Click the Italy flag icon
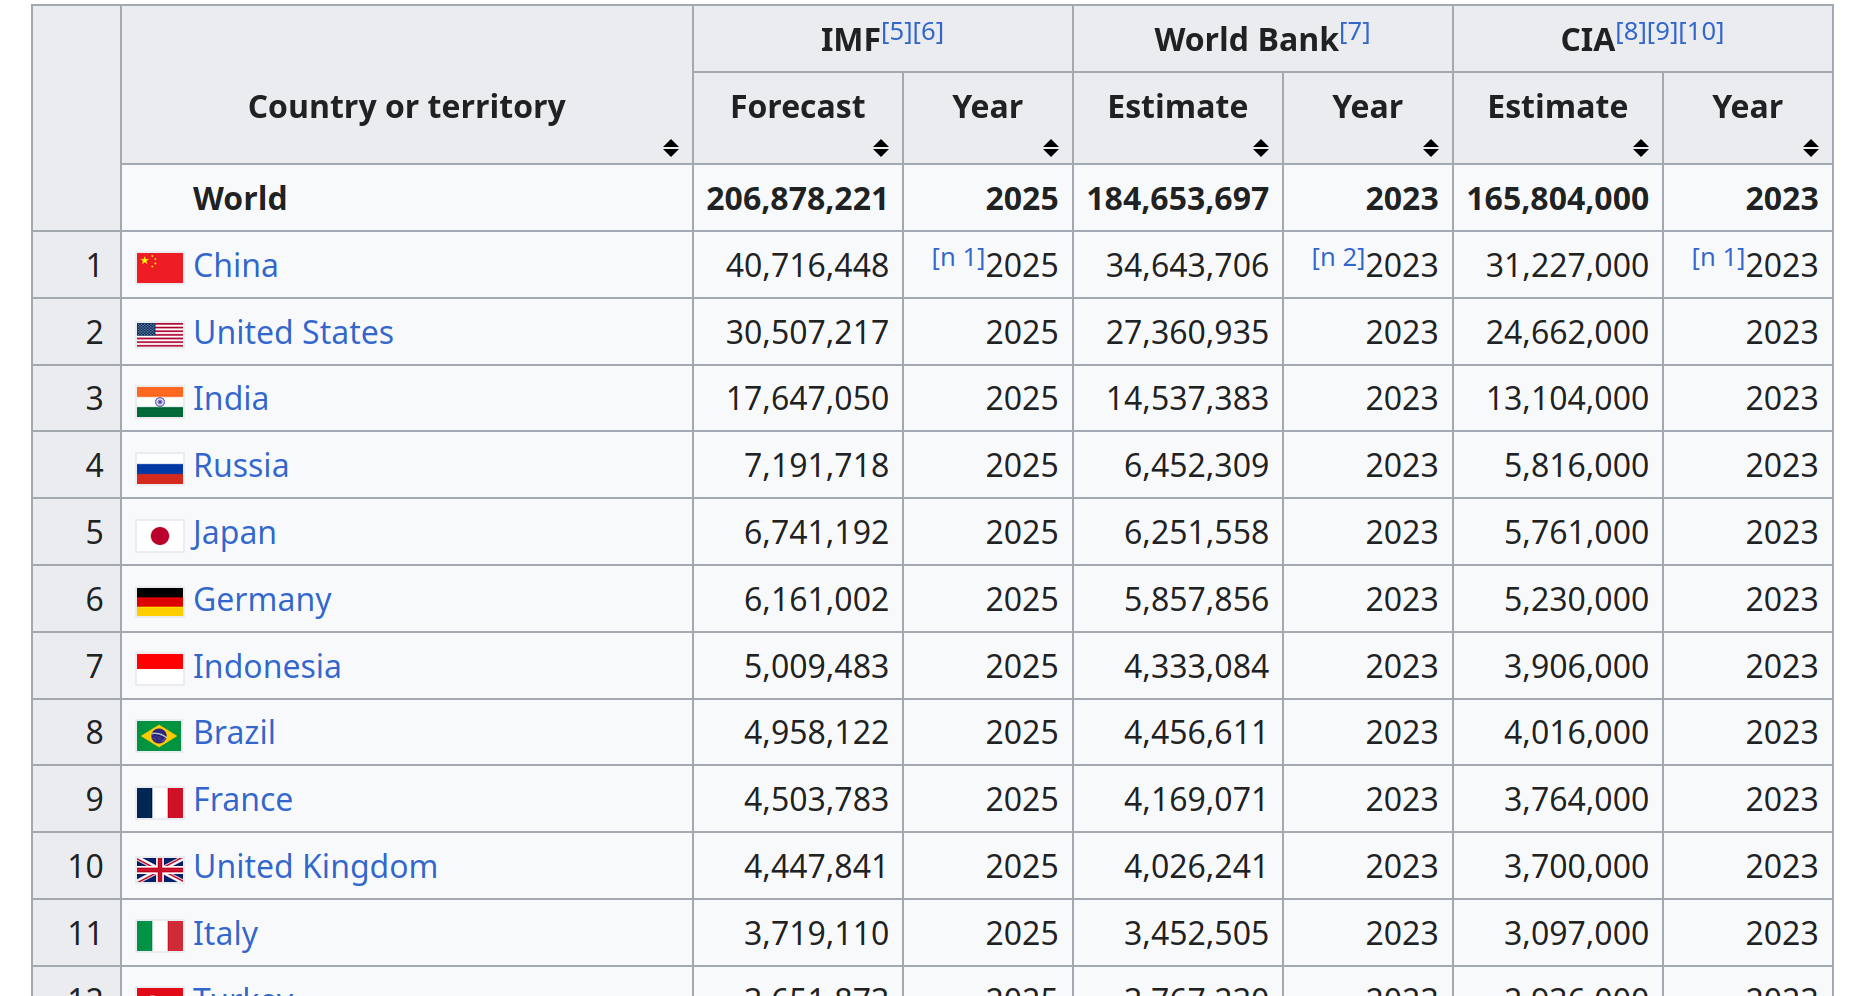This screenshot has width=1868, height=996. 159,936
